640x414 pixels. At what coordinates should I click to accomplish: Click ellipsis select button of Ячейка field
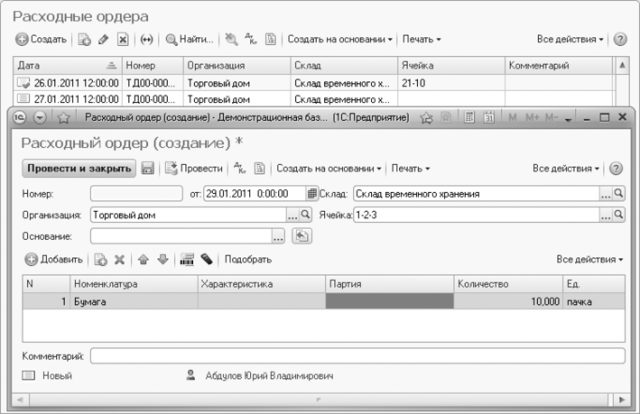[606, 215]
